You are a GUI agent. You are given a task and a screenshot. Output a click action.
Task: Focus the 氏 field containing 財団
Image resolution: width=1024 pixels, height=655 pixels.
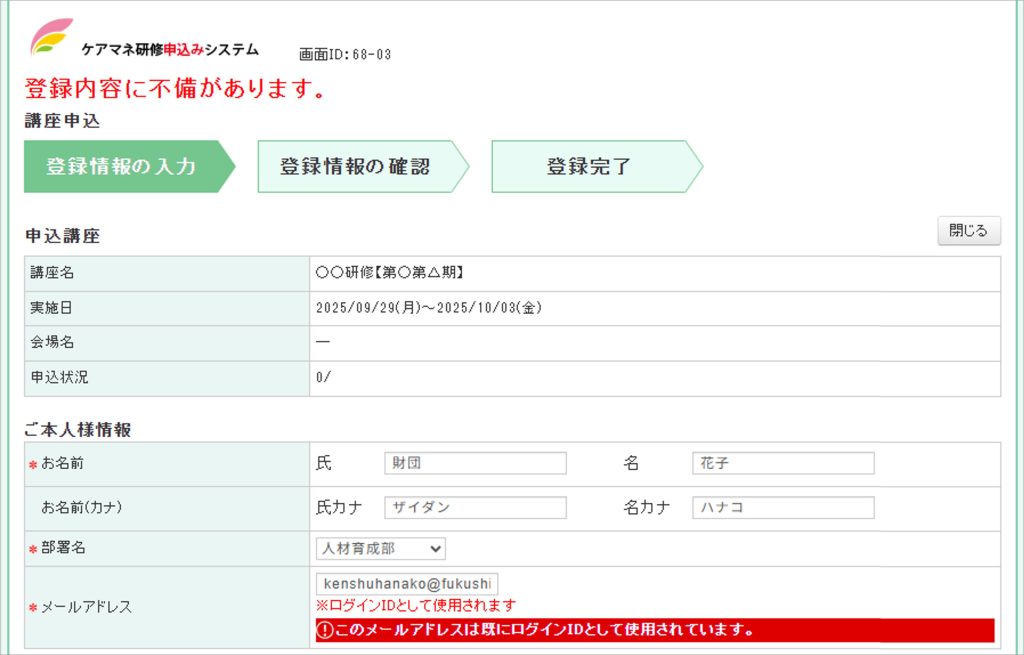[475, 463]
